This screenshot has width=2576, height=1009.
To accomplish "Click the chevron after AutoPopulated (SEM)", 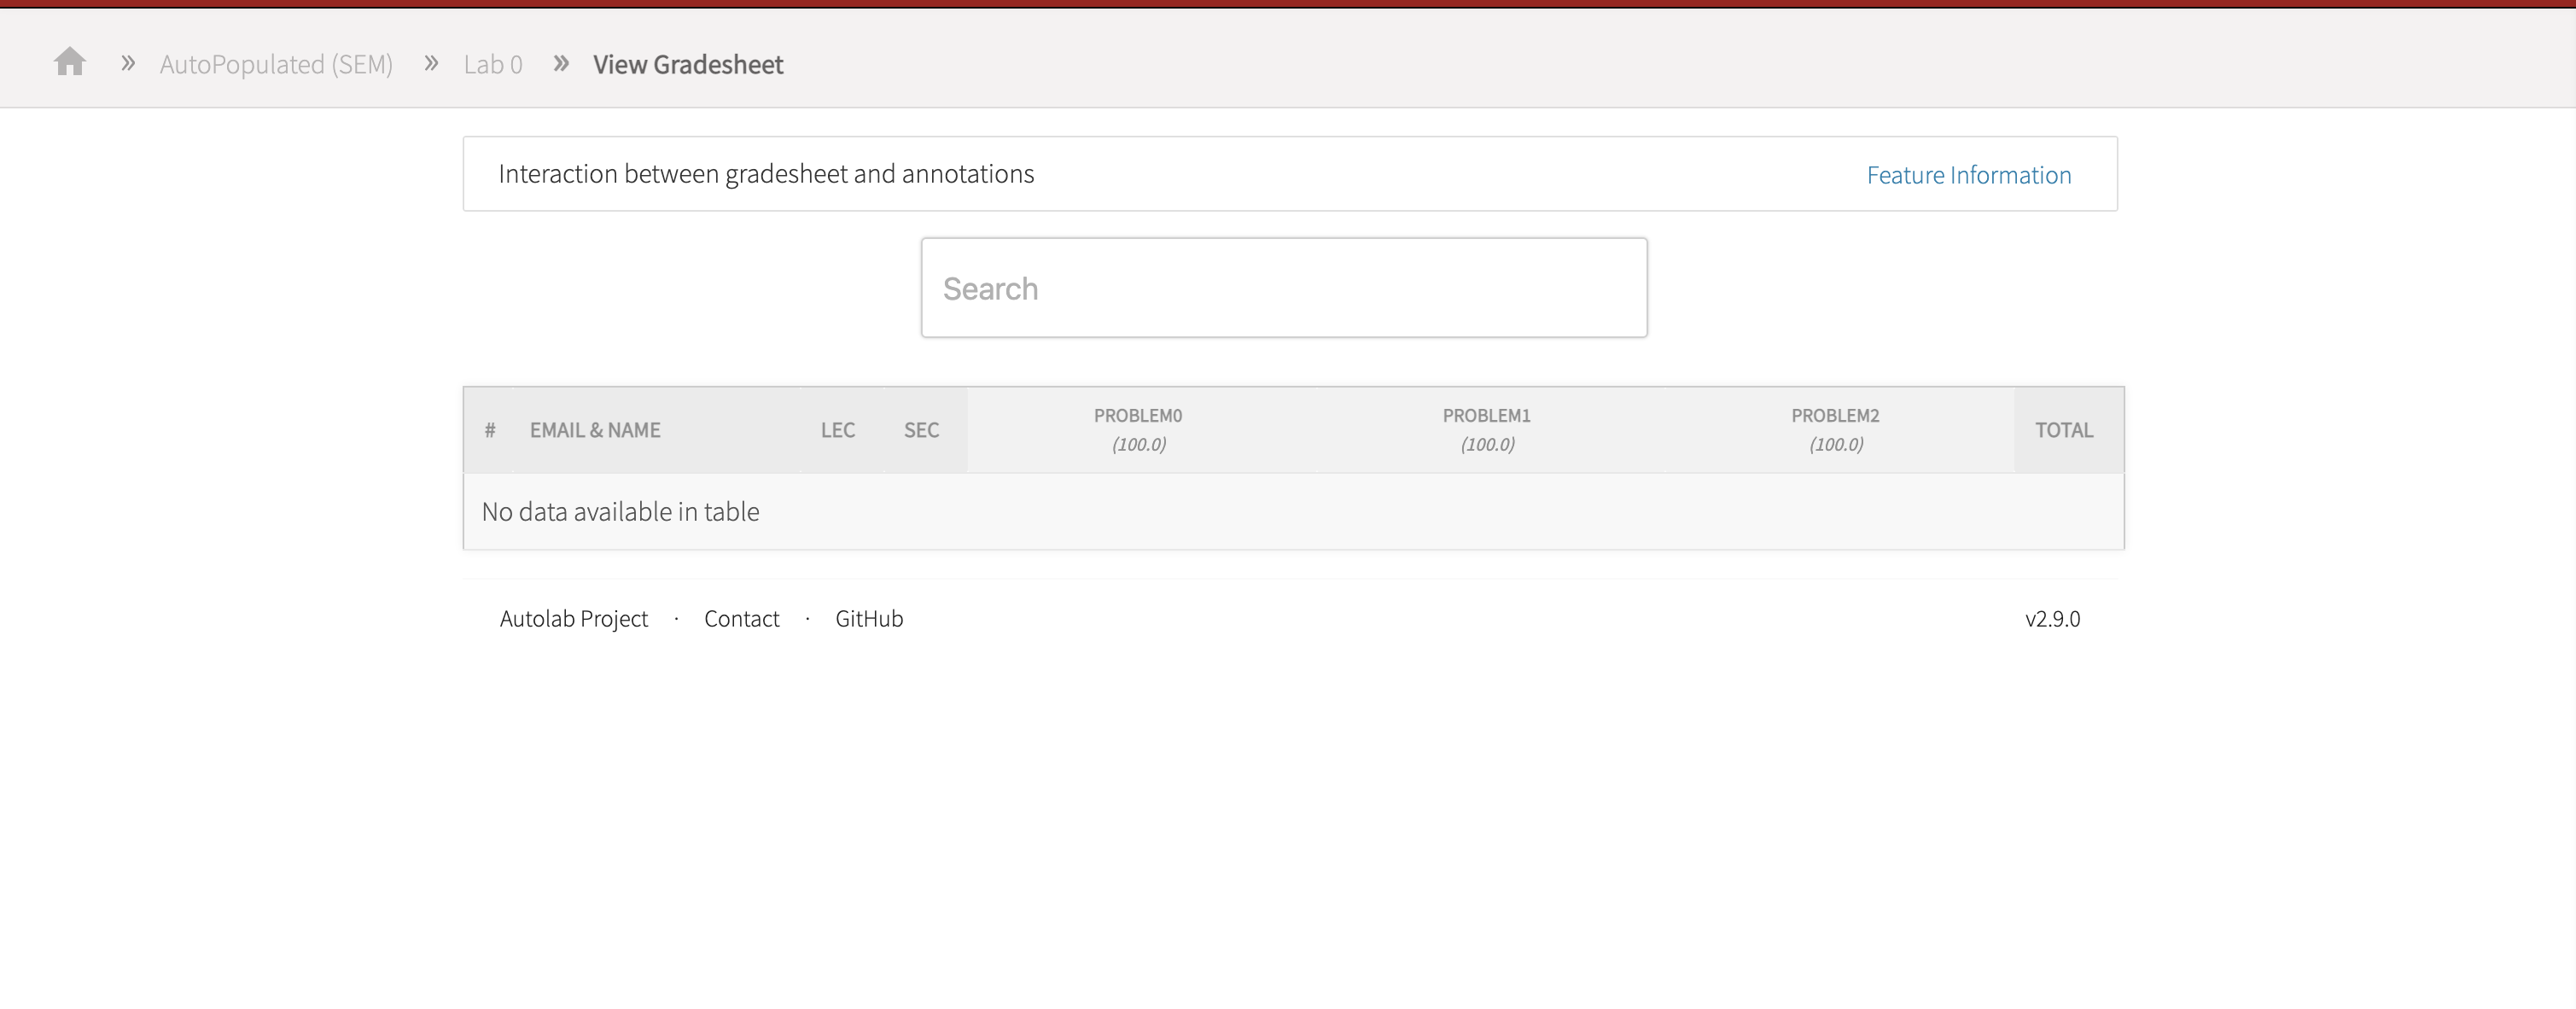I will click(x=430, y=62).
